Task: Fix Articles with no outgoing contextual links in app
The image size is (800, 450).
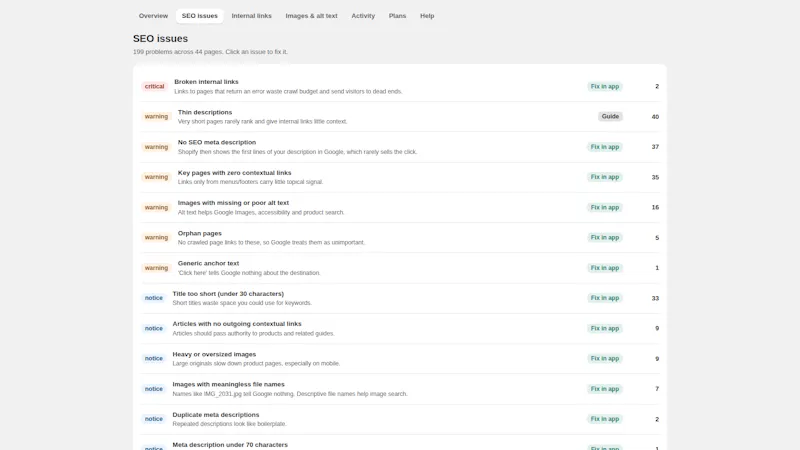Action: (x=605, y=329)
